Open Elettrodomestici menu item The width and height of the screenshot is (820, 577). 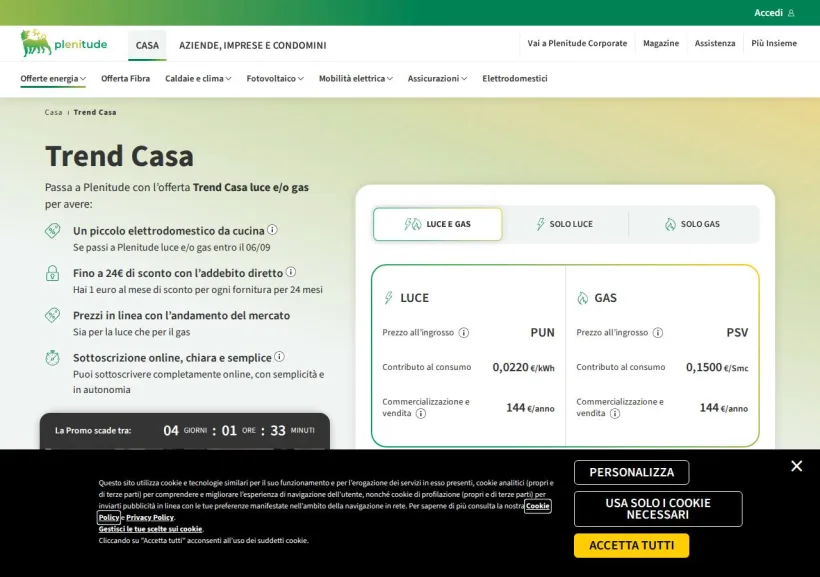click(x=515, y=78)
